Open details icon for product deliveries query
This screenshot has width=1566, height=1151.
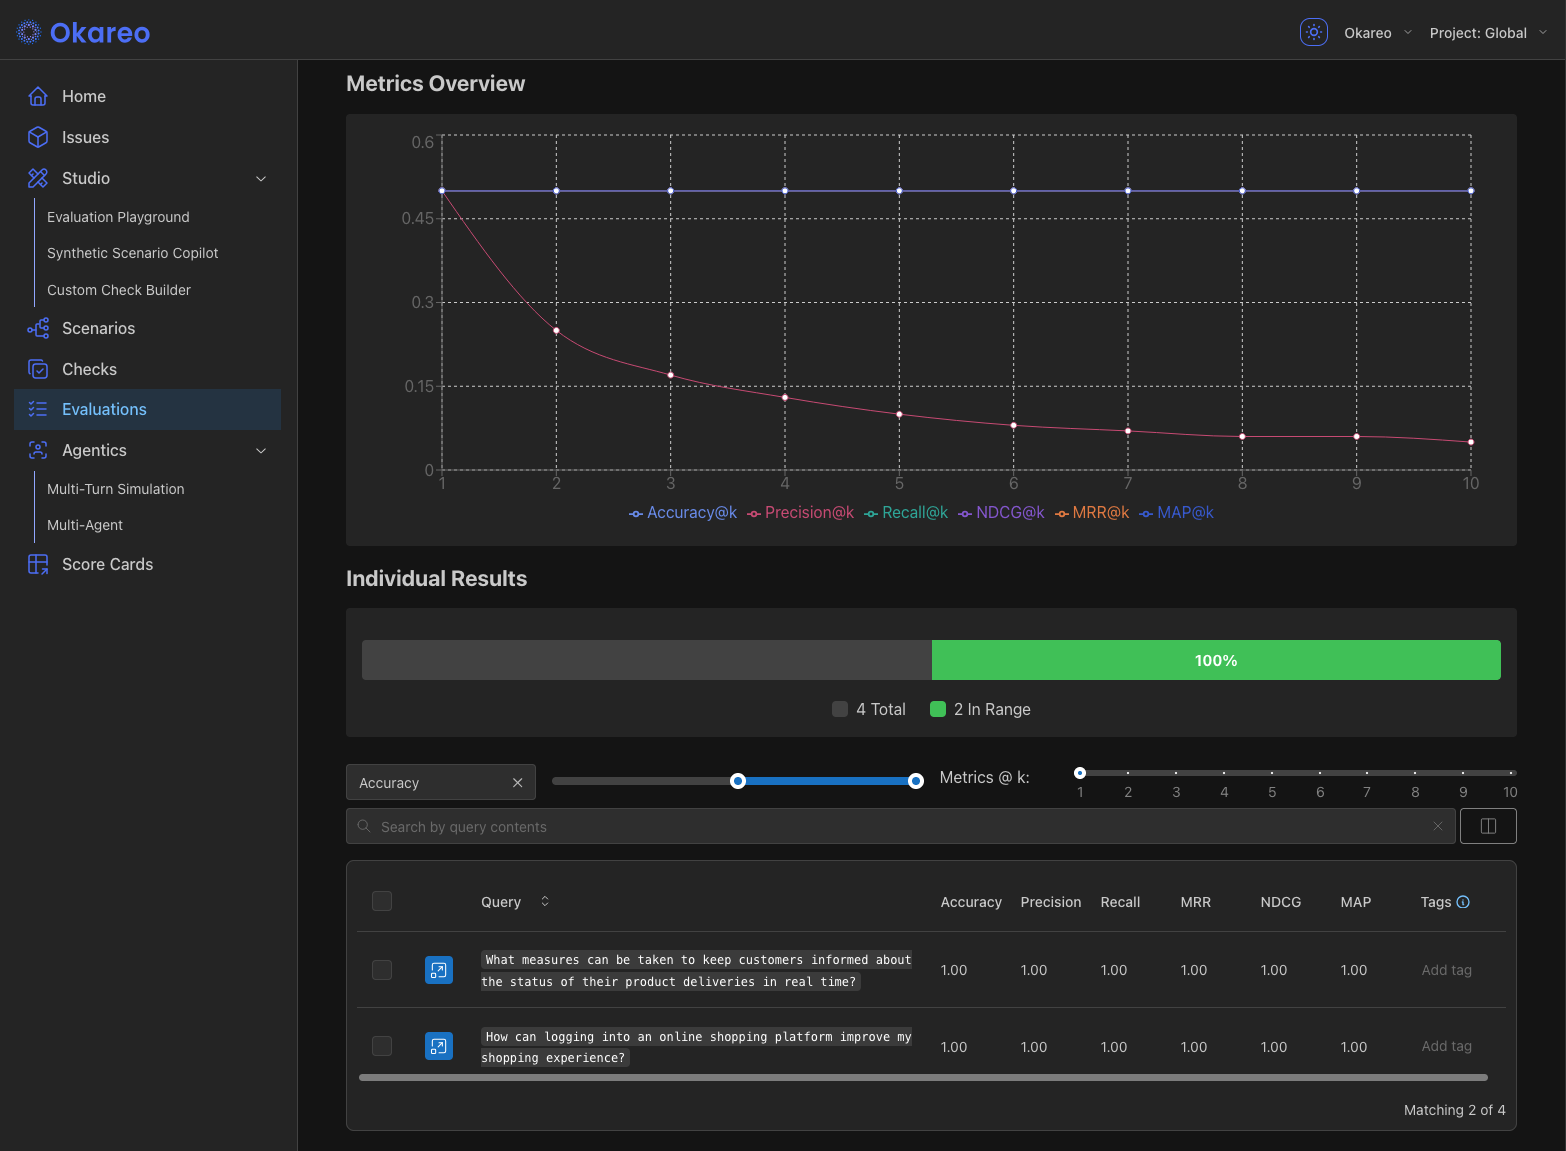(x=439, y=970)
